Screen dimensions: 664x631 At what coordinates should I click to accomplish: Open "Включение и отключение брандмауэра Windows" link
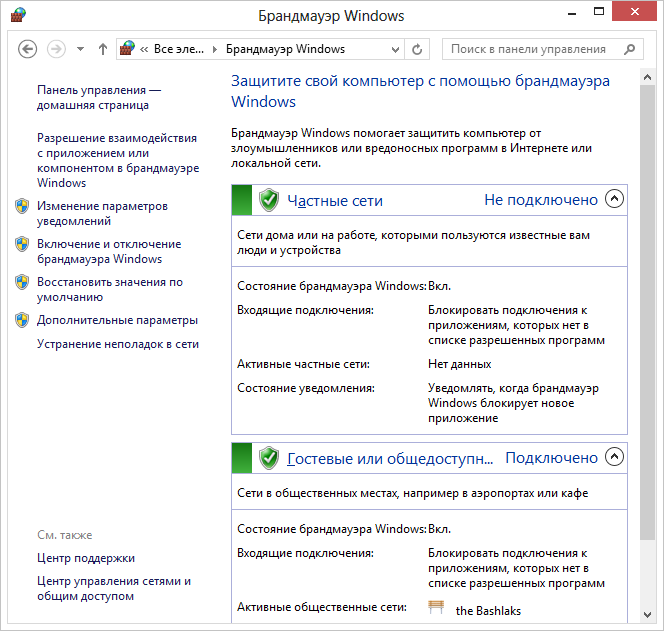coord(109,252)
